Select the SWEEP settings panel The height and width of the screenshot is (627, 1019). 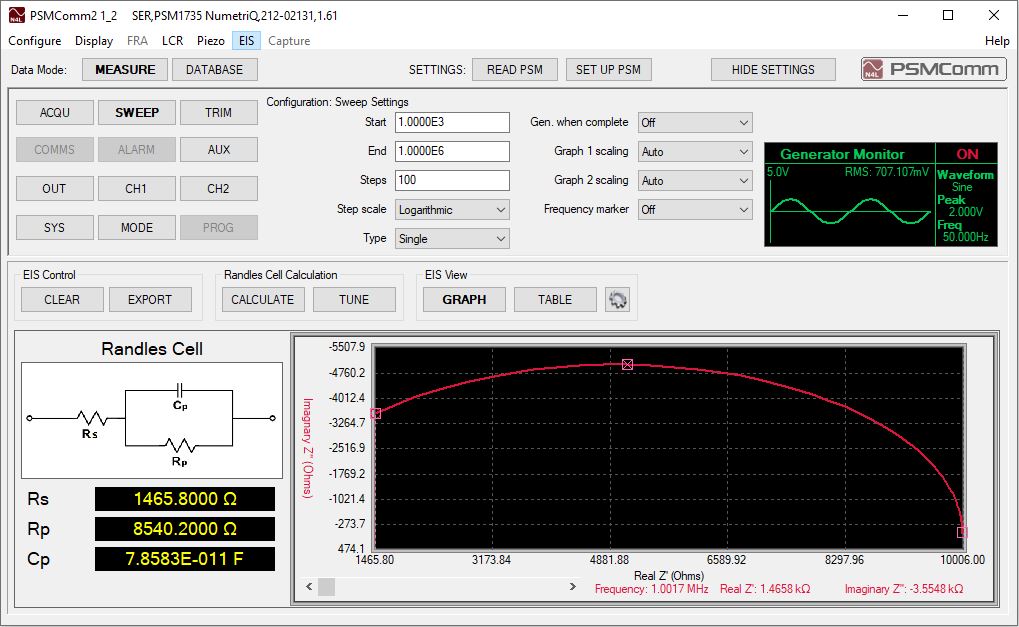click(x=136, y=112)
